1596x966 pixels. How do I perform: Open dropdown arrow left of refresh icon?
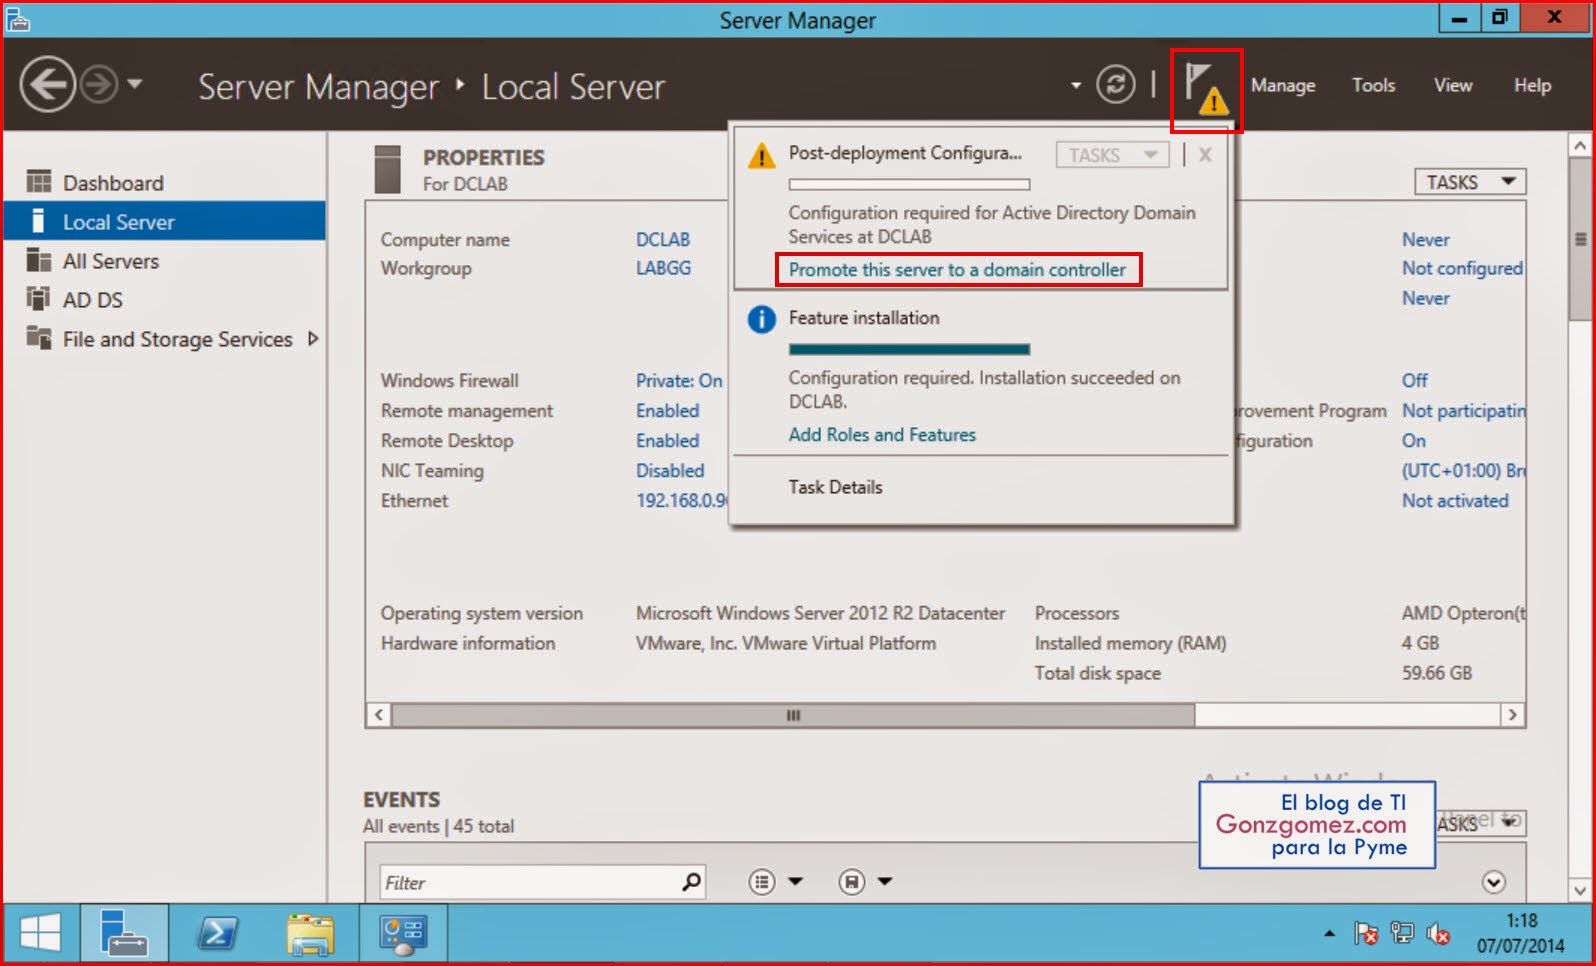point(1076,85)
